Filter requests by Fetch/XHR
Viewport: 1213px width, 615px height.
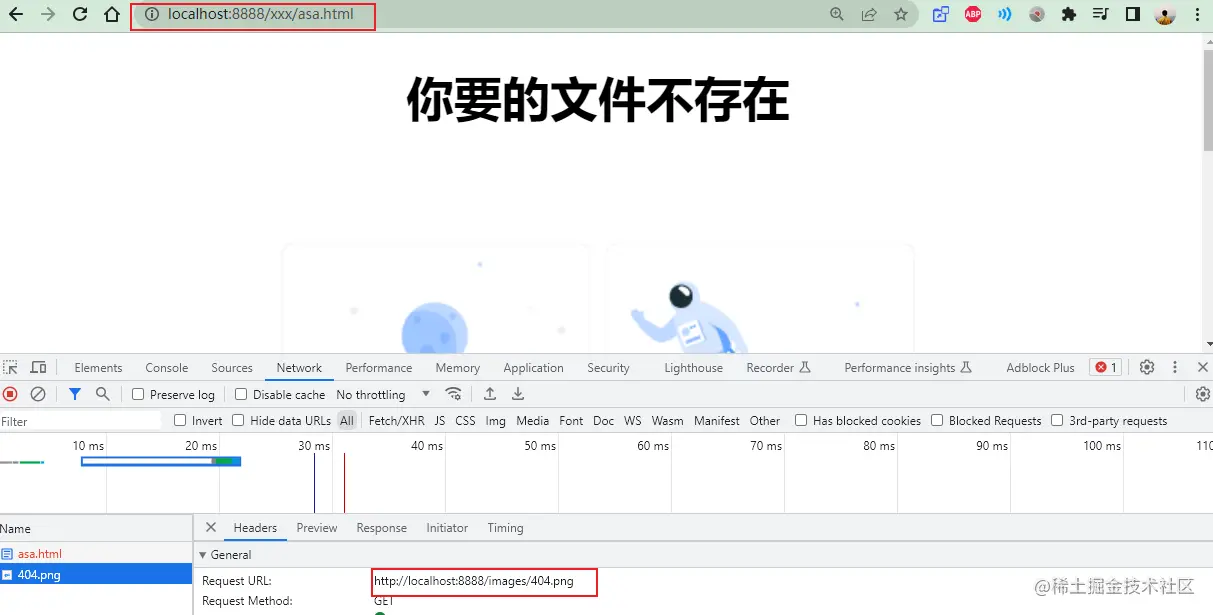click(x=397, y=421)
